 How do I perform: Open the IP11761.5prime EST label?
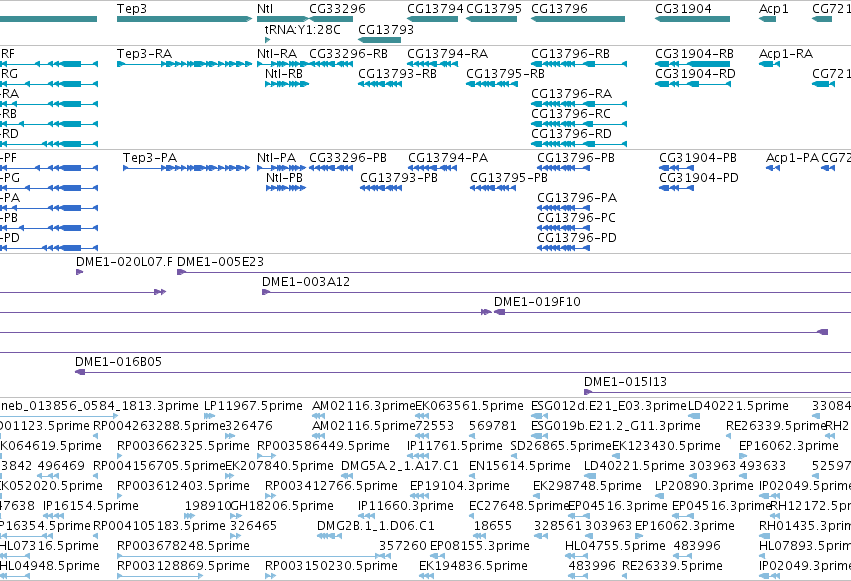point(455,446)
